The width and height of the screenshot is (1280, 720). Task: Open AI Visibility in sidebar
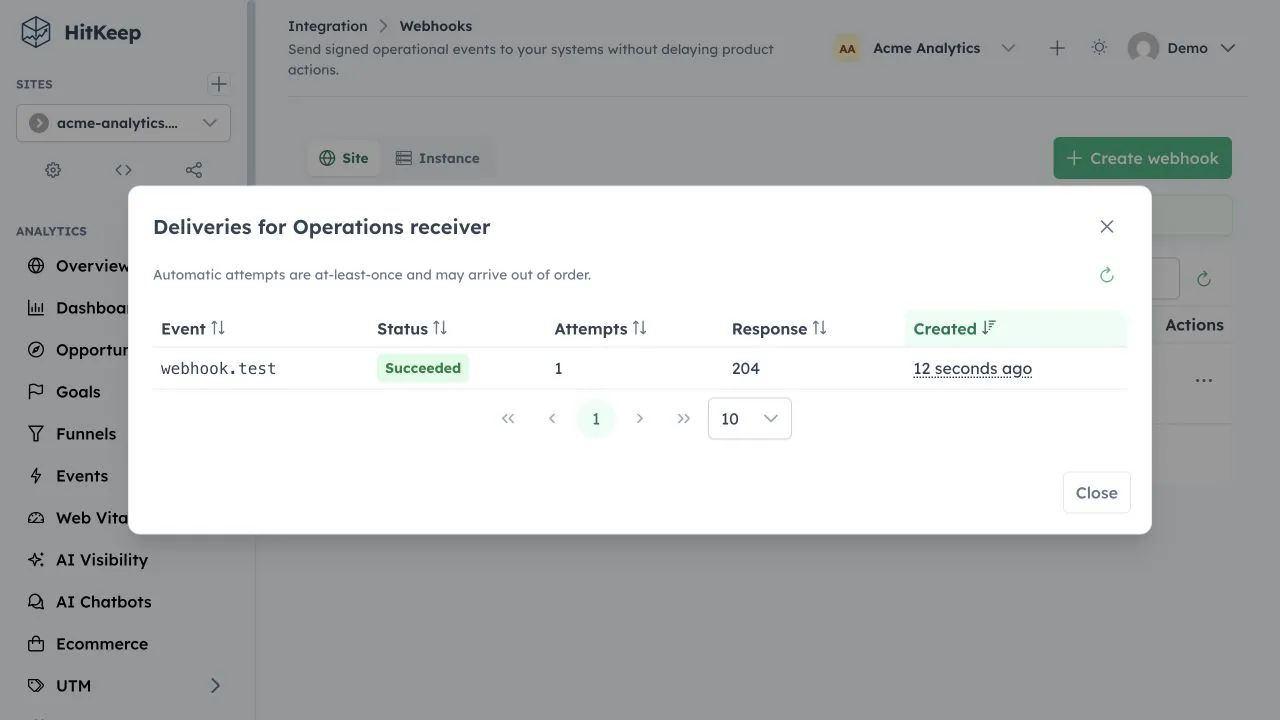[102, 560]
